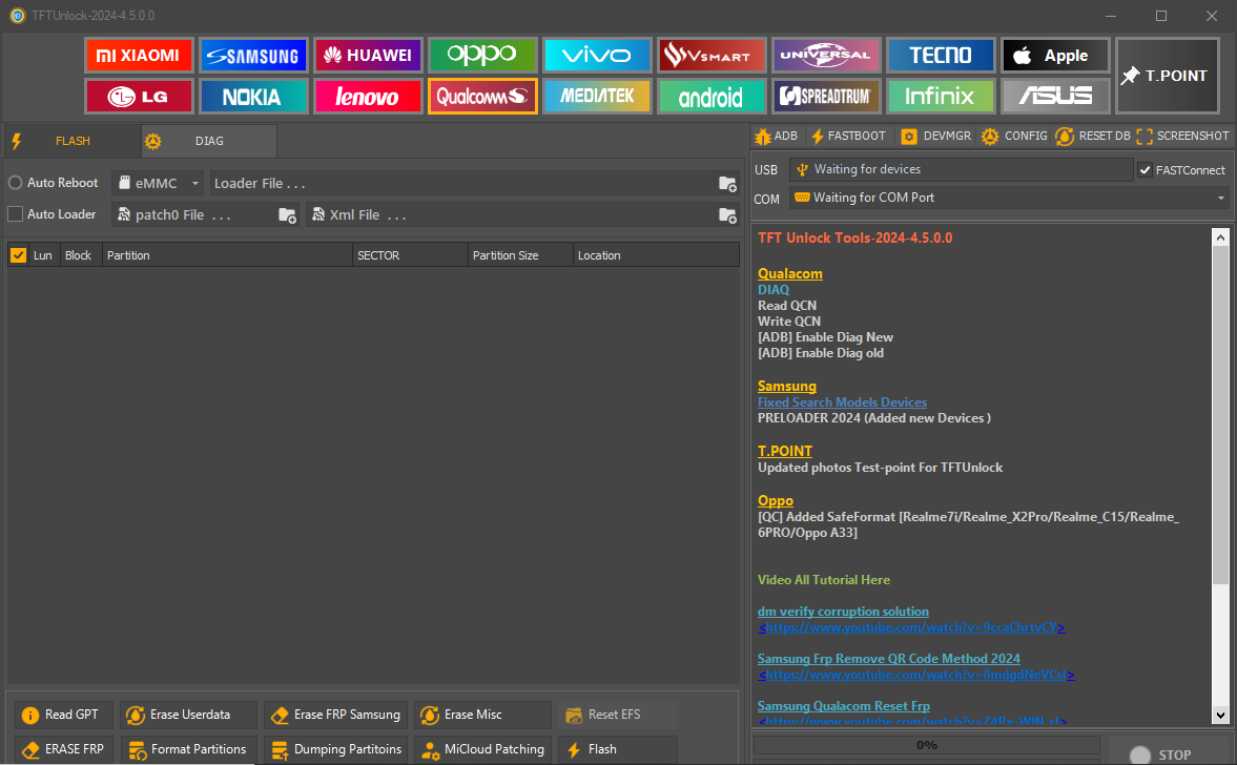Select the FLASH tab
This screenshot has height=765, width=1237.
click(x=70, y=141)
